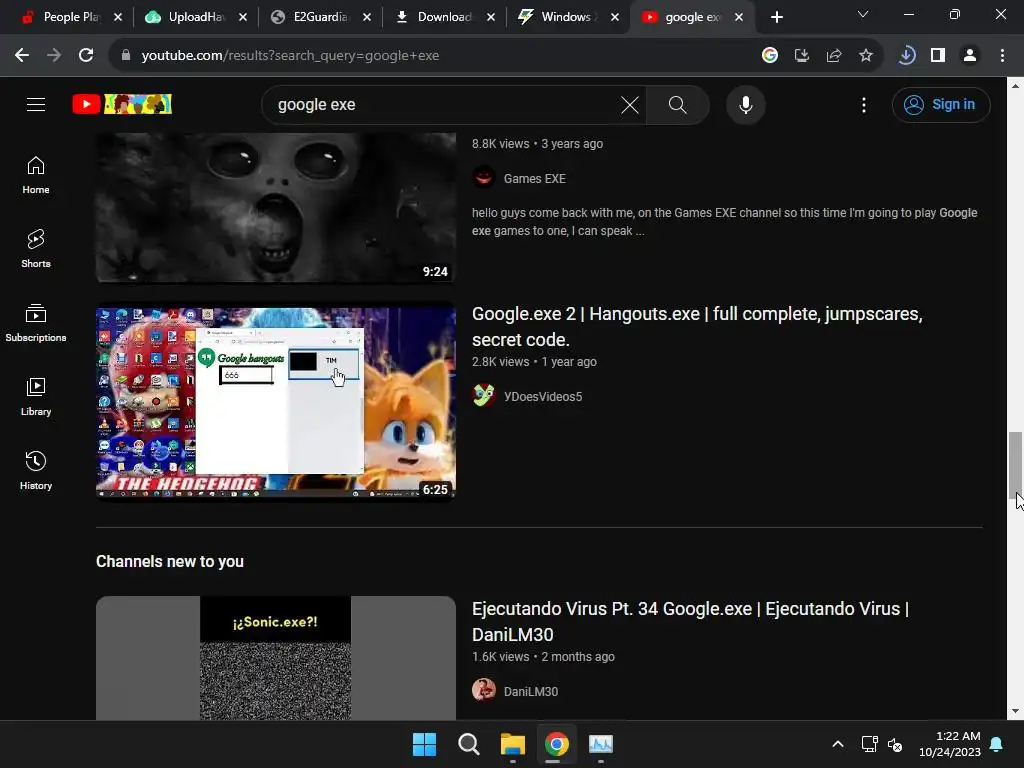Open the YouTube hamburger guide menu

36,104
